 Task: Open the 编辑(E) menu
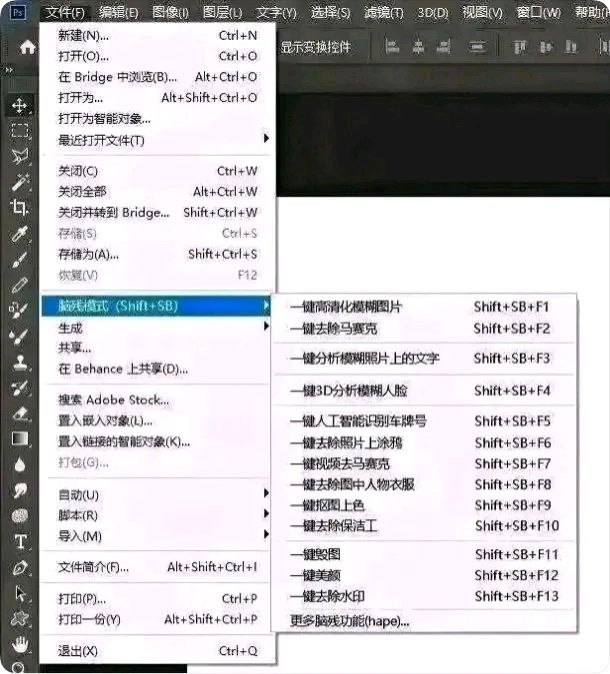point(118,12)
